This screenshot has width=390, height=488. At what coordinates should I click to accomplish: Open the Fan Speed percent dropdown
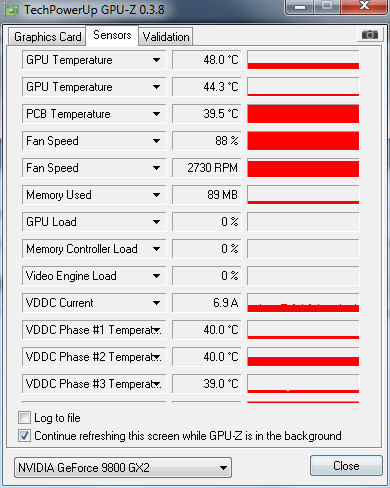click(x=156, y=141)
